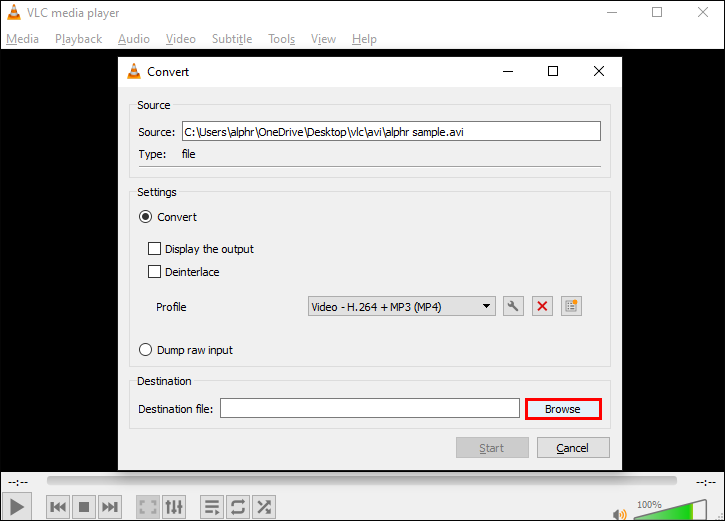
Task: Open the Media menu
Action: point(22,39)
